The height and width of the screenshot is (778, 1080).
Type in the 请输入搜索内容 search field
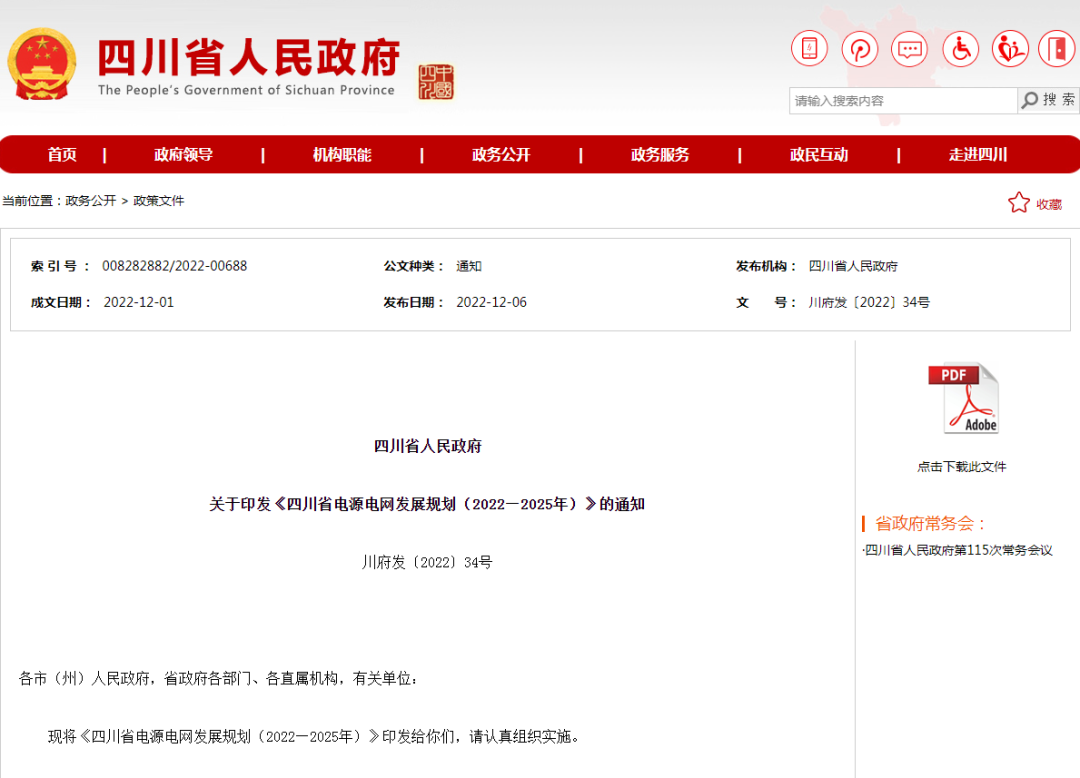902,101
